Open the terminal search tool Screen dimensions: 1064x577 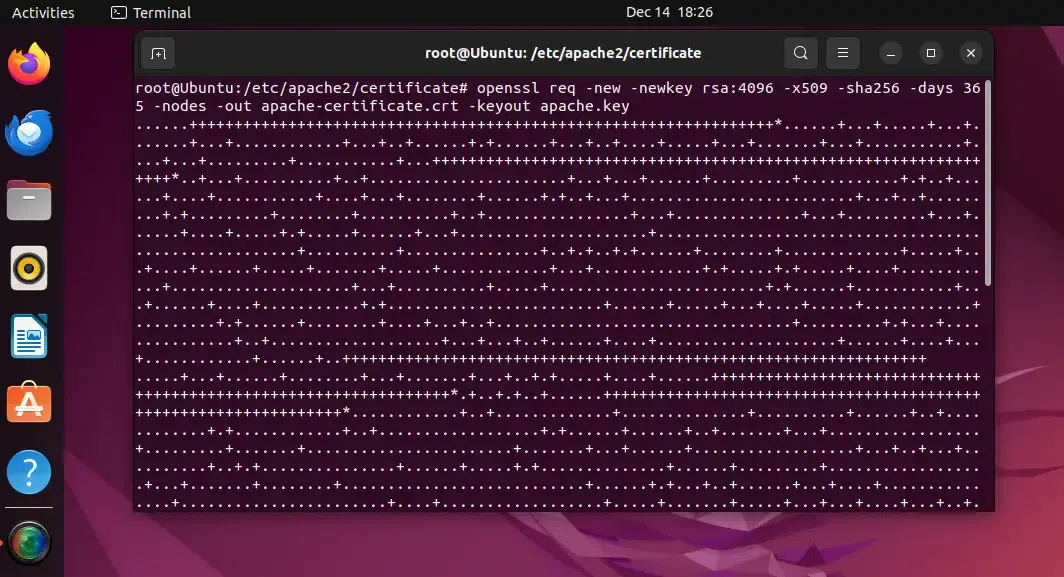(801, 53)
